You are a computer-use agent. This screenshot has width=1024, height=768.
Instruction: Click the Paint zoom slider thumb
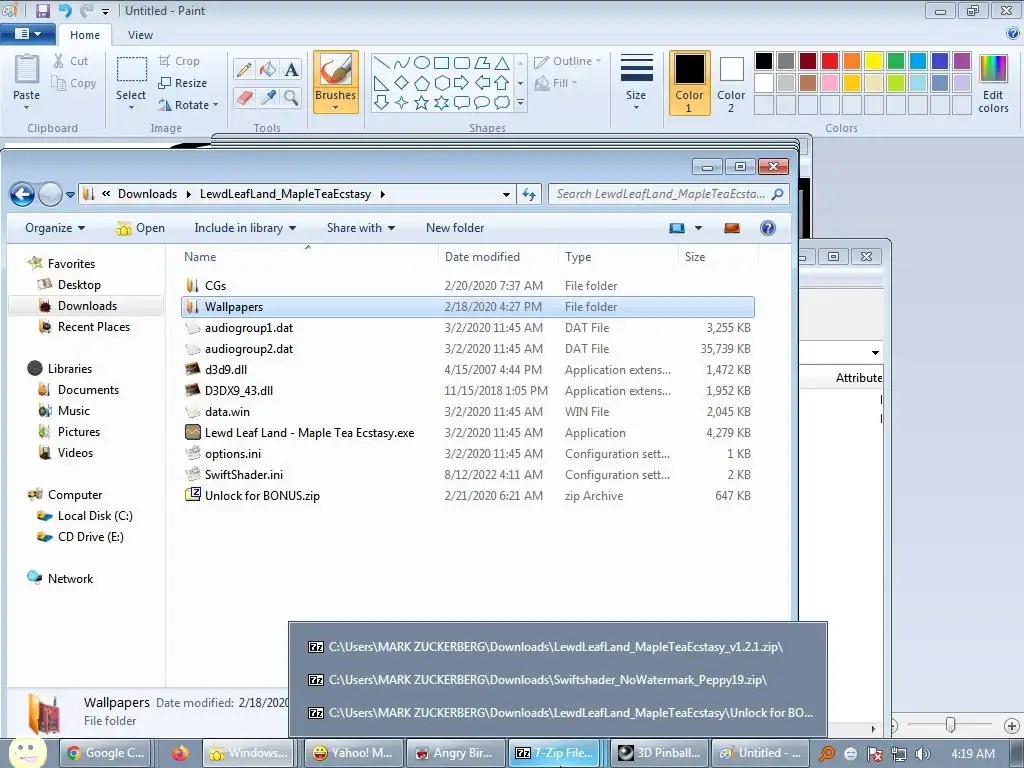click(951, 724)
